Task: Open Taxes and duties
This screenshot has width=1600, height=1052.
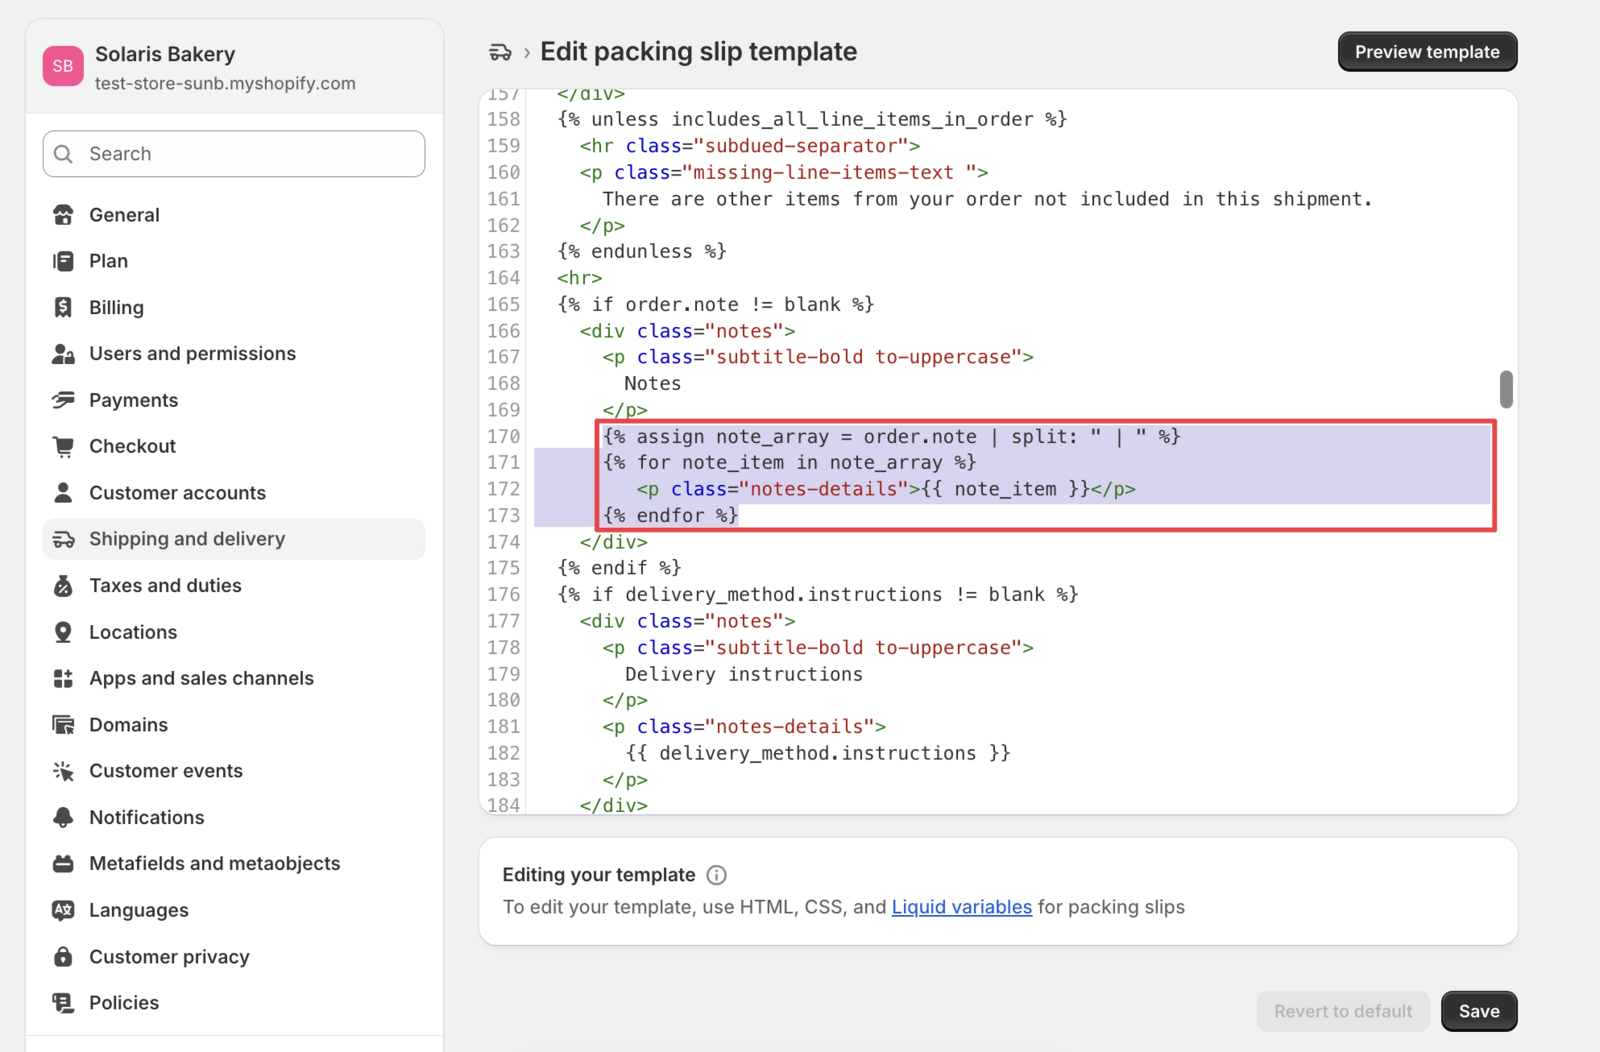Action: point(234,586)
